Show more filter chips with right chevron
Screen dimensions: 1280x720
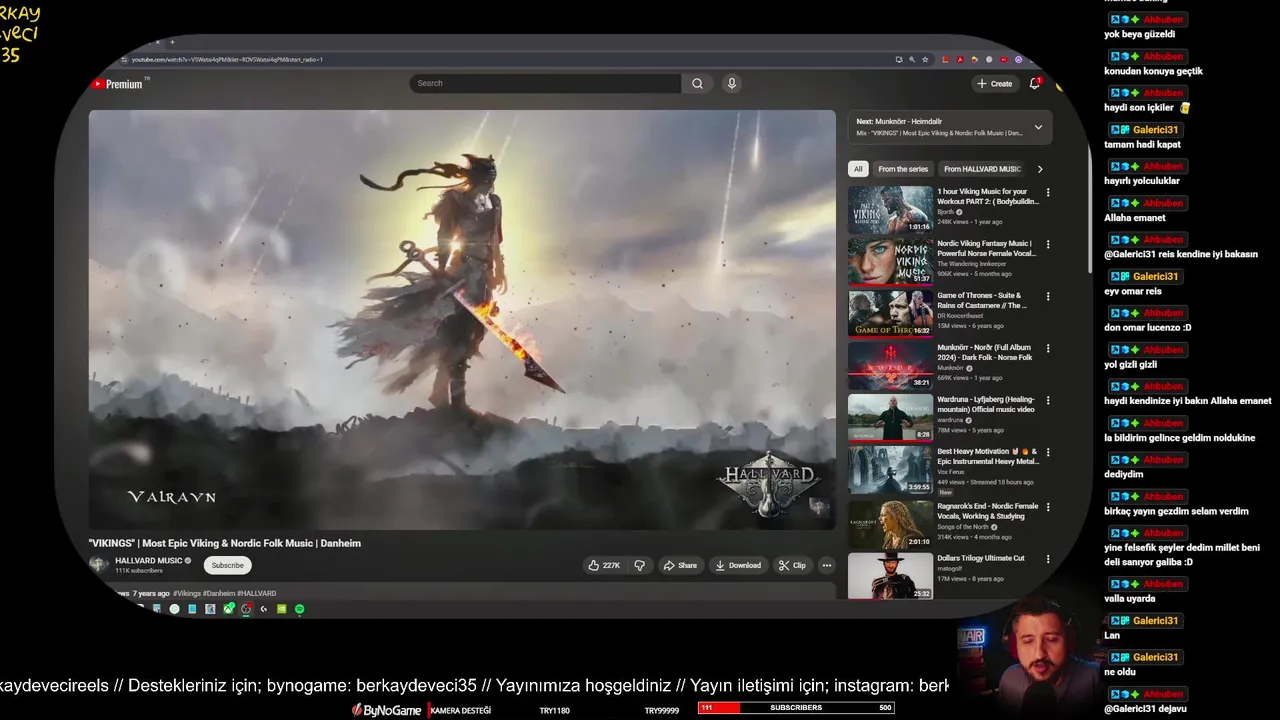coord(1040,169)
